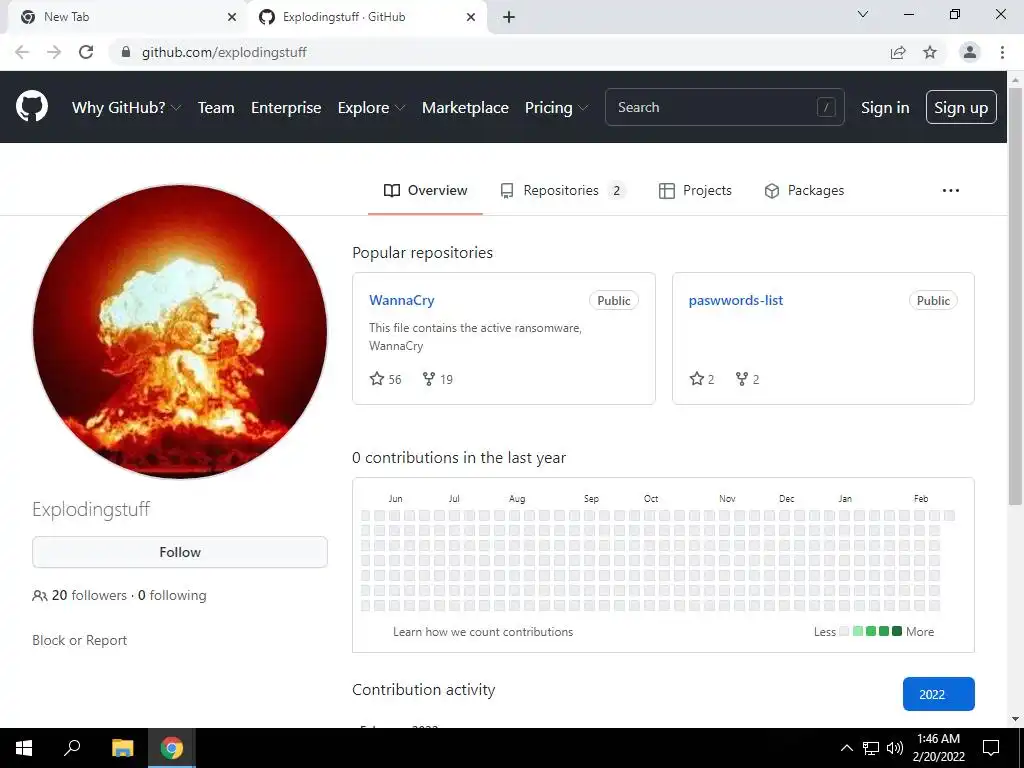1024x768 pixels.
Task: Select the 2022 year filter button
Action: pyautogui.click(x=938, y=694)
